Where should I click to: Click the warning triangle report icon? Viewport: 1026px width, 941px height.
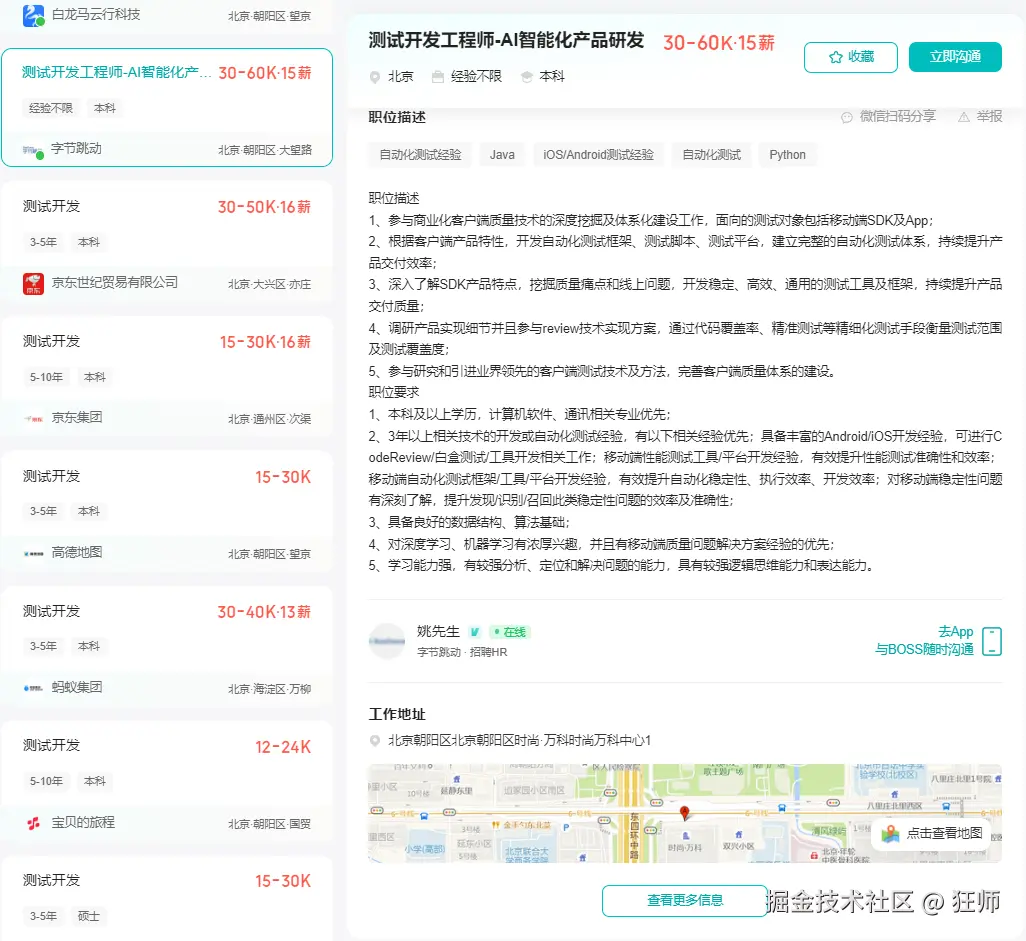click(963, 117)
